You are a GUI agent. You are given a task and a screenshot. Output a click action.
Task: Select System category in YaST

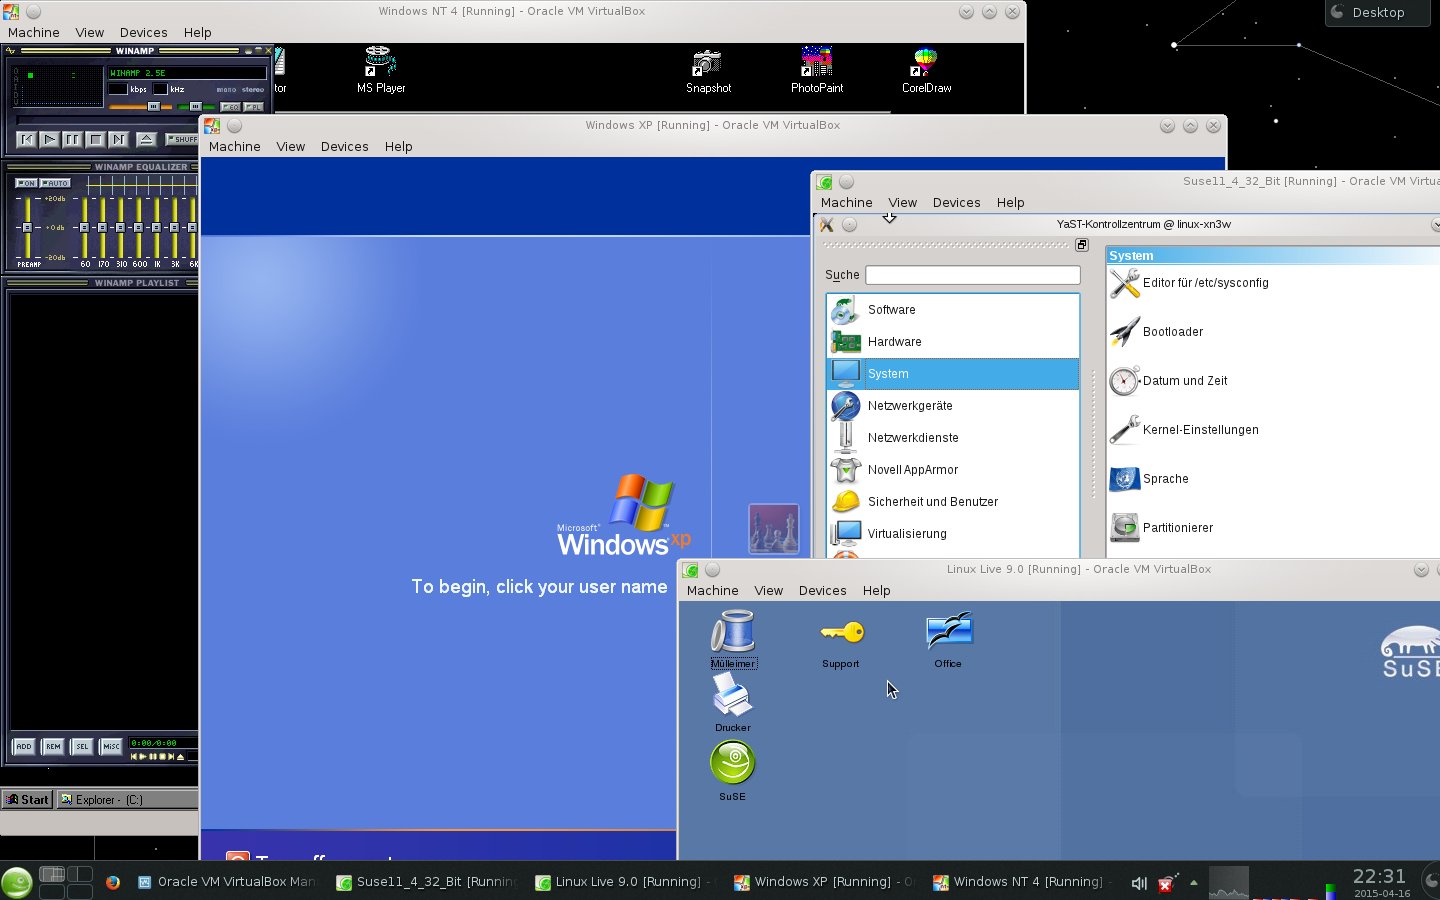tap(953, 374)
